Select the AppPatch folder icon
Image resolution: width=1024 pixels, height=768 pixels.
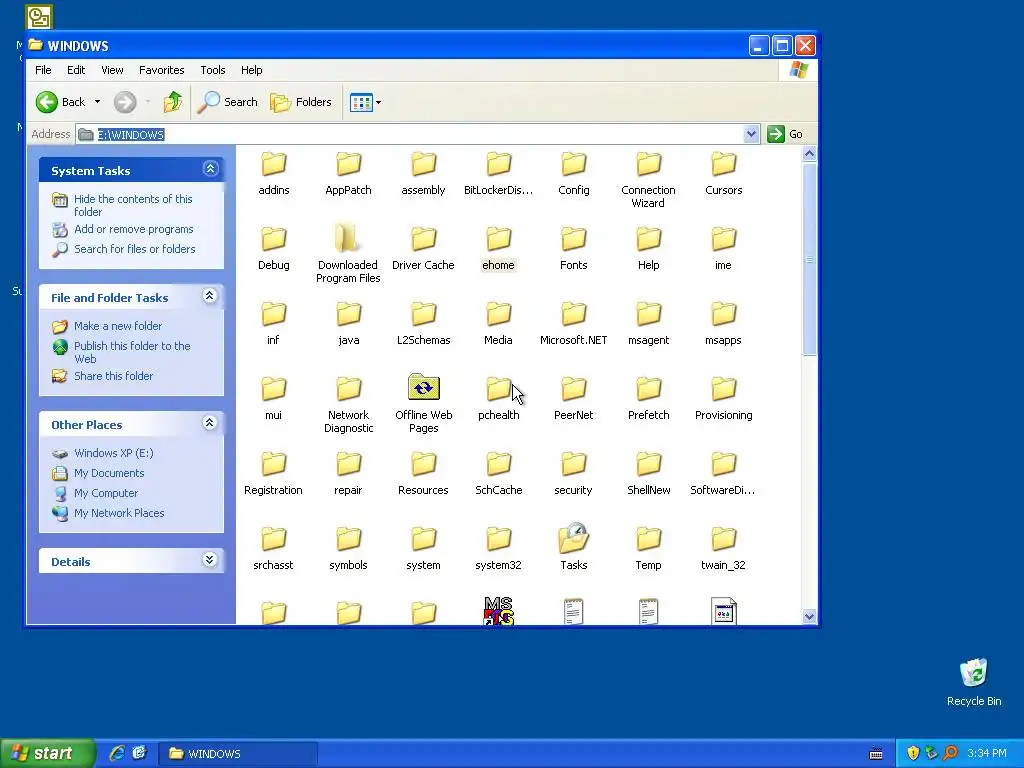tap(349, 165)
